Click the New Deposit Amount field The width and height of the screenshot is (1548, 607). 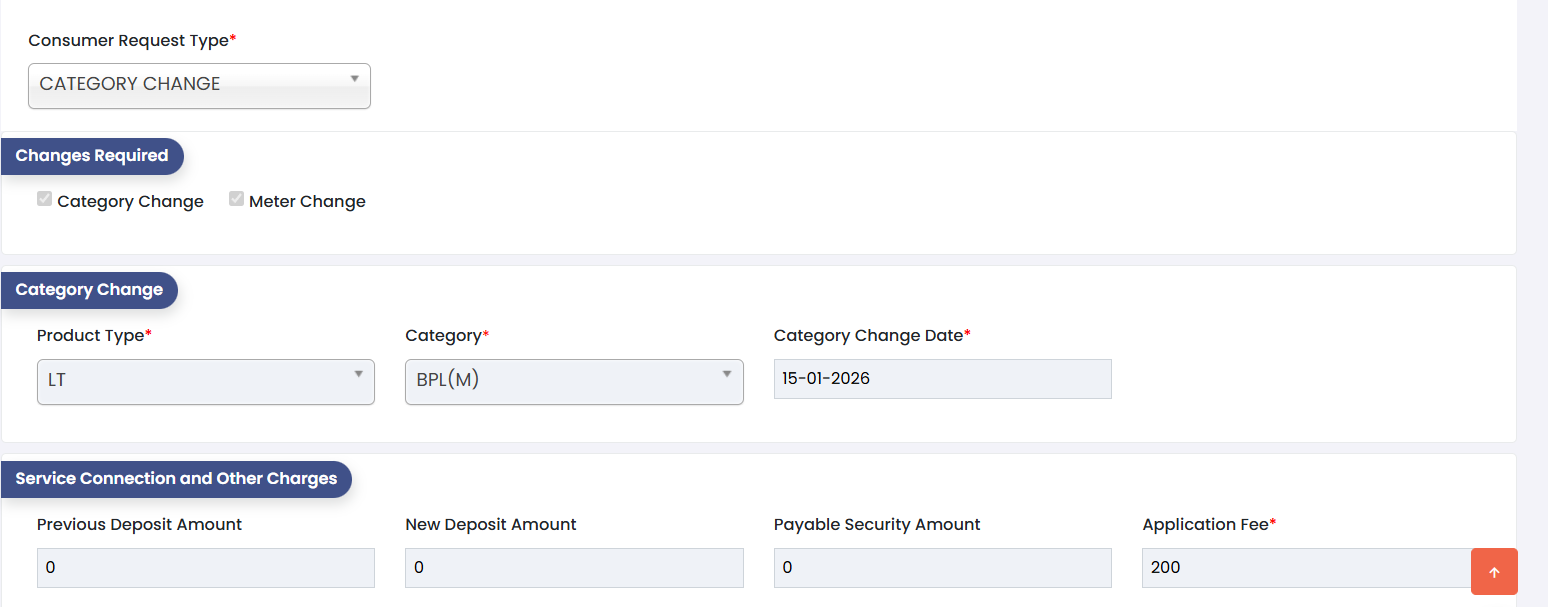pyautogui.click(x=573, y=567)
